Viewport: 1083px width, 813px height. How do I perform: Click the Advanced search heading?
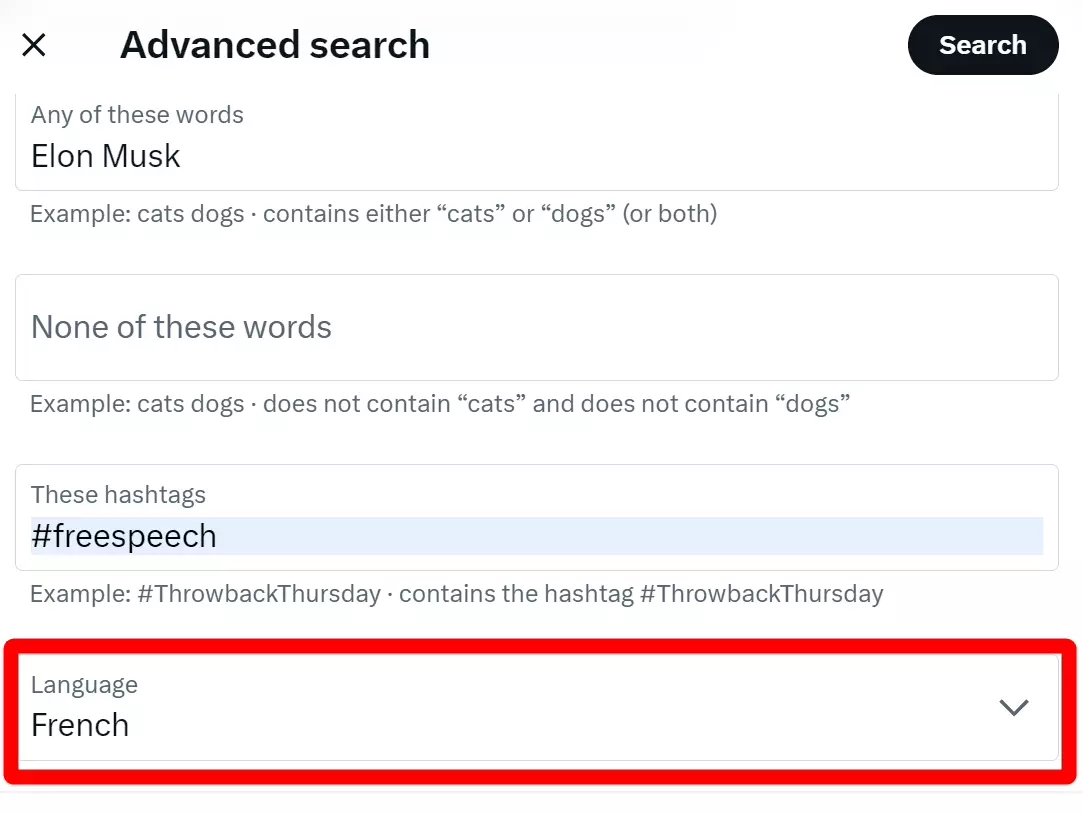click(x=275, y=45)
